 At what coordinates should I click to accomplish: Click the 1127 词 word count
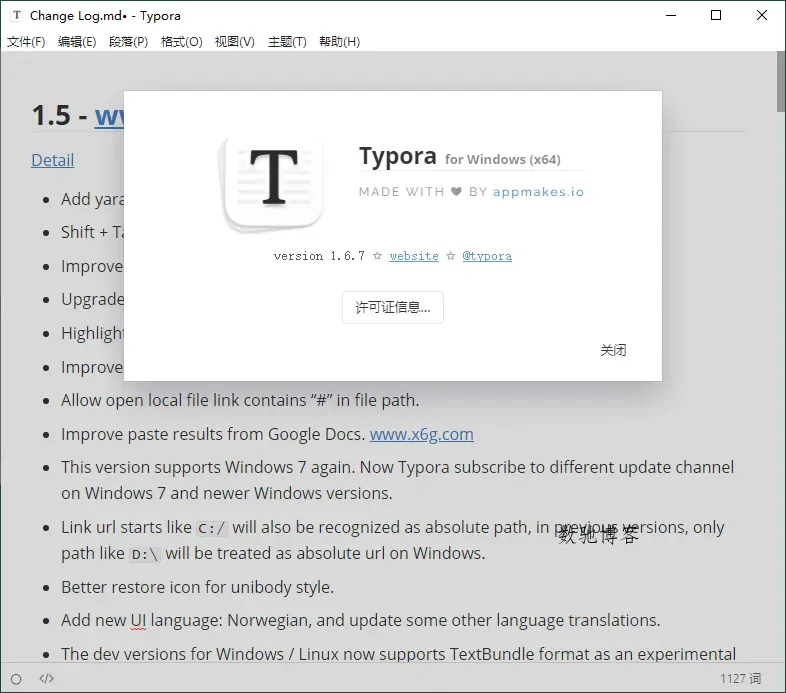(x=740, y=678)
